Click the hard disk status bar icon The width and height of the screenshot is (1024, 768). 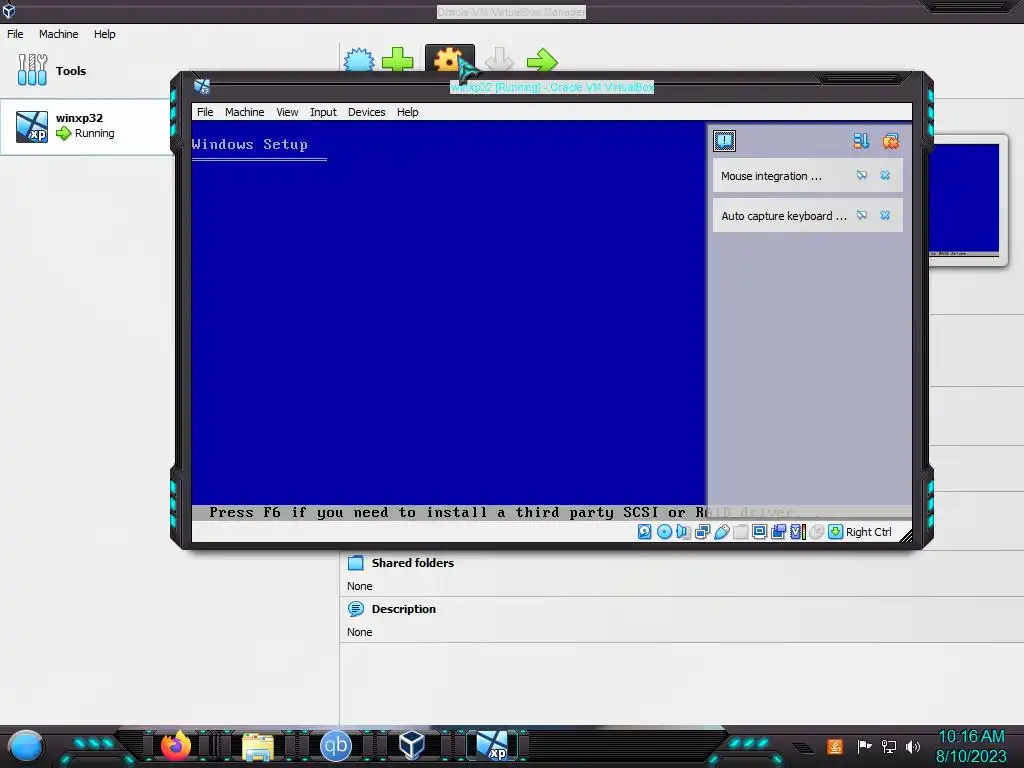click(645, 532)
